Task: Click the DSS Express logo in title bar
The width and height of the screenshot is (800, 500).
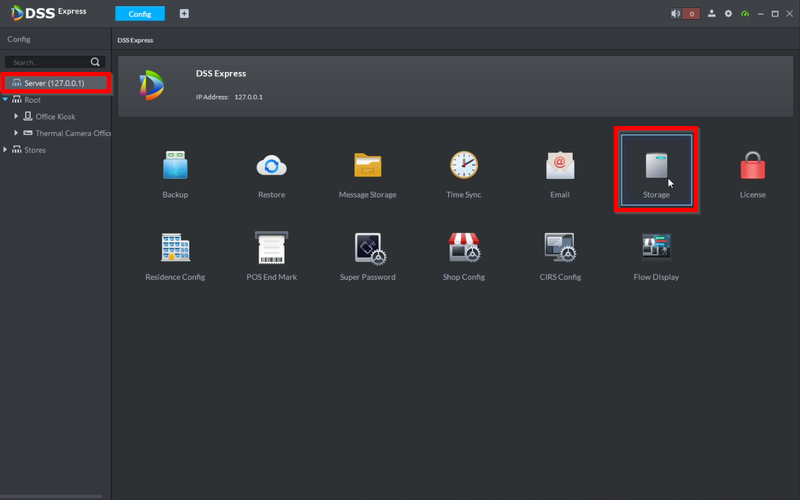Action: point(48,12)
